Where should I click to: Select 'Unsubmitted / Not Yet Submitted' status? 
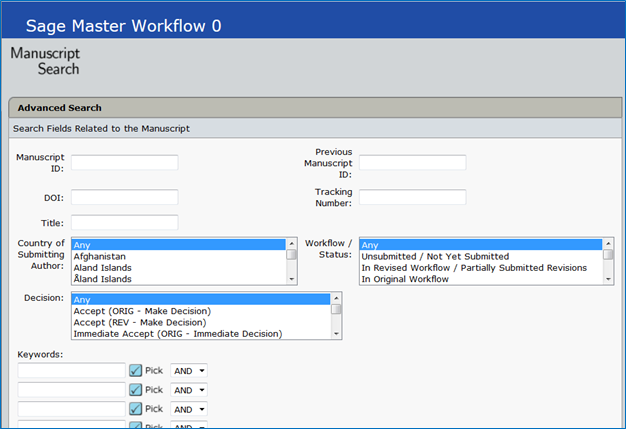click(435, 256)
